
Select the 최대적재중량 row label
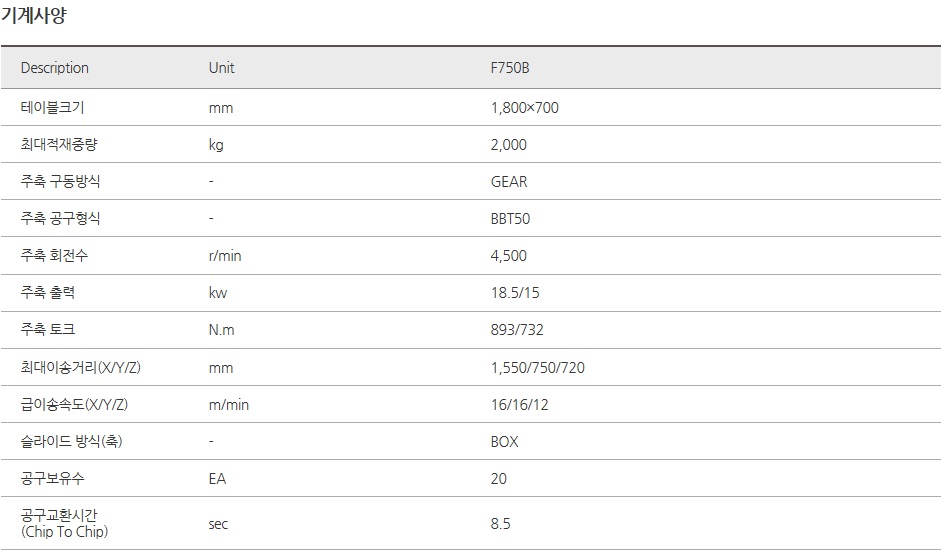(59, 144)
